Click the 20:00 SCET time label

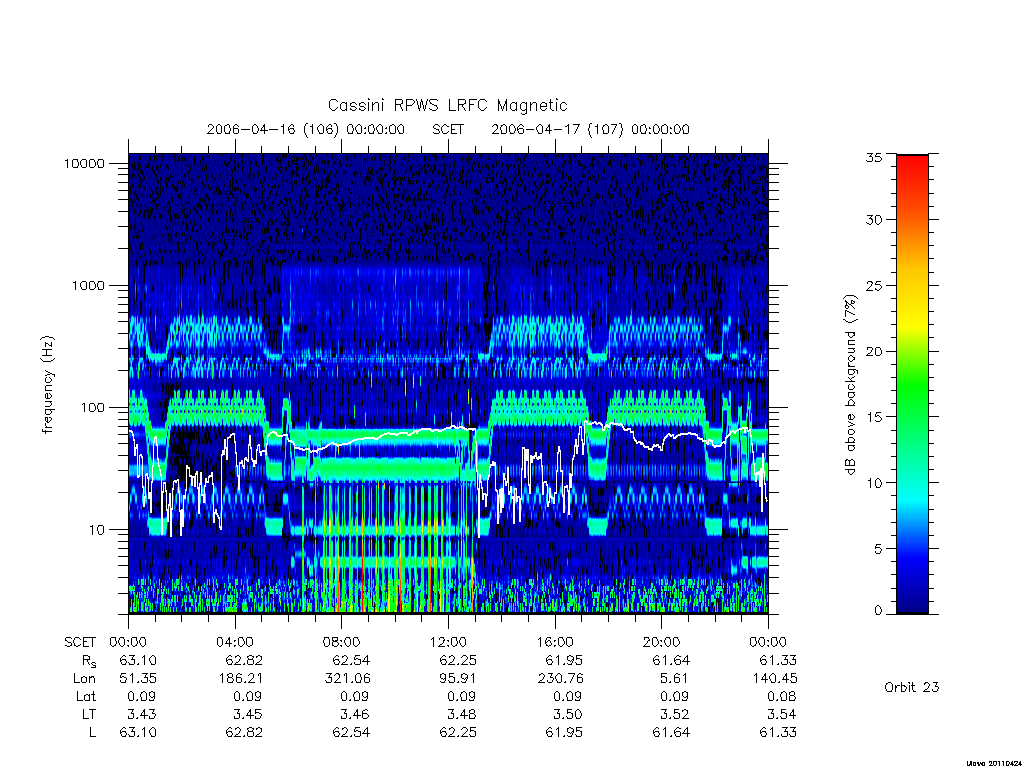pos(662,642)
